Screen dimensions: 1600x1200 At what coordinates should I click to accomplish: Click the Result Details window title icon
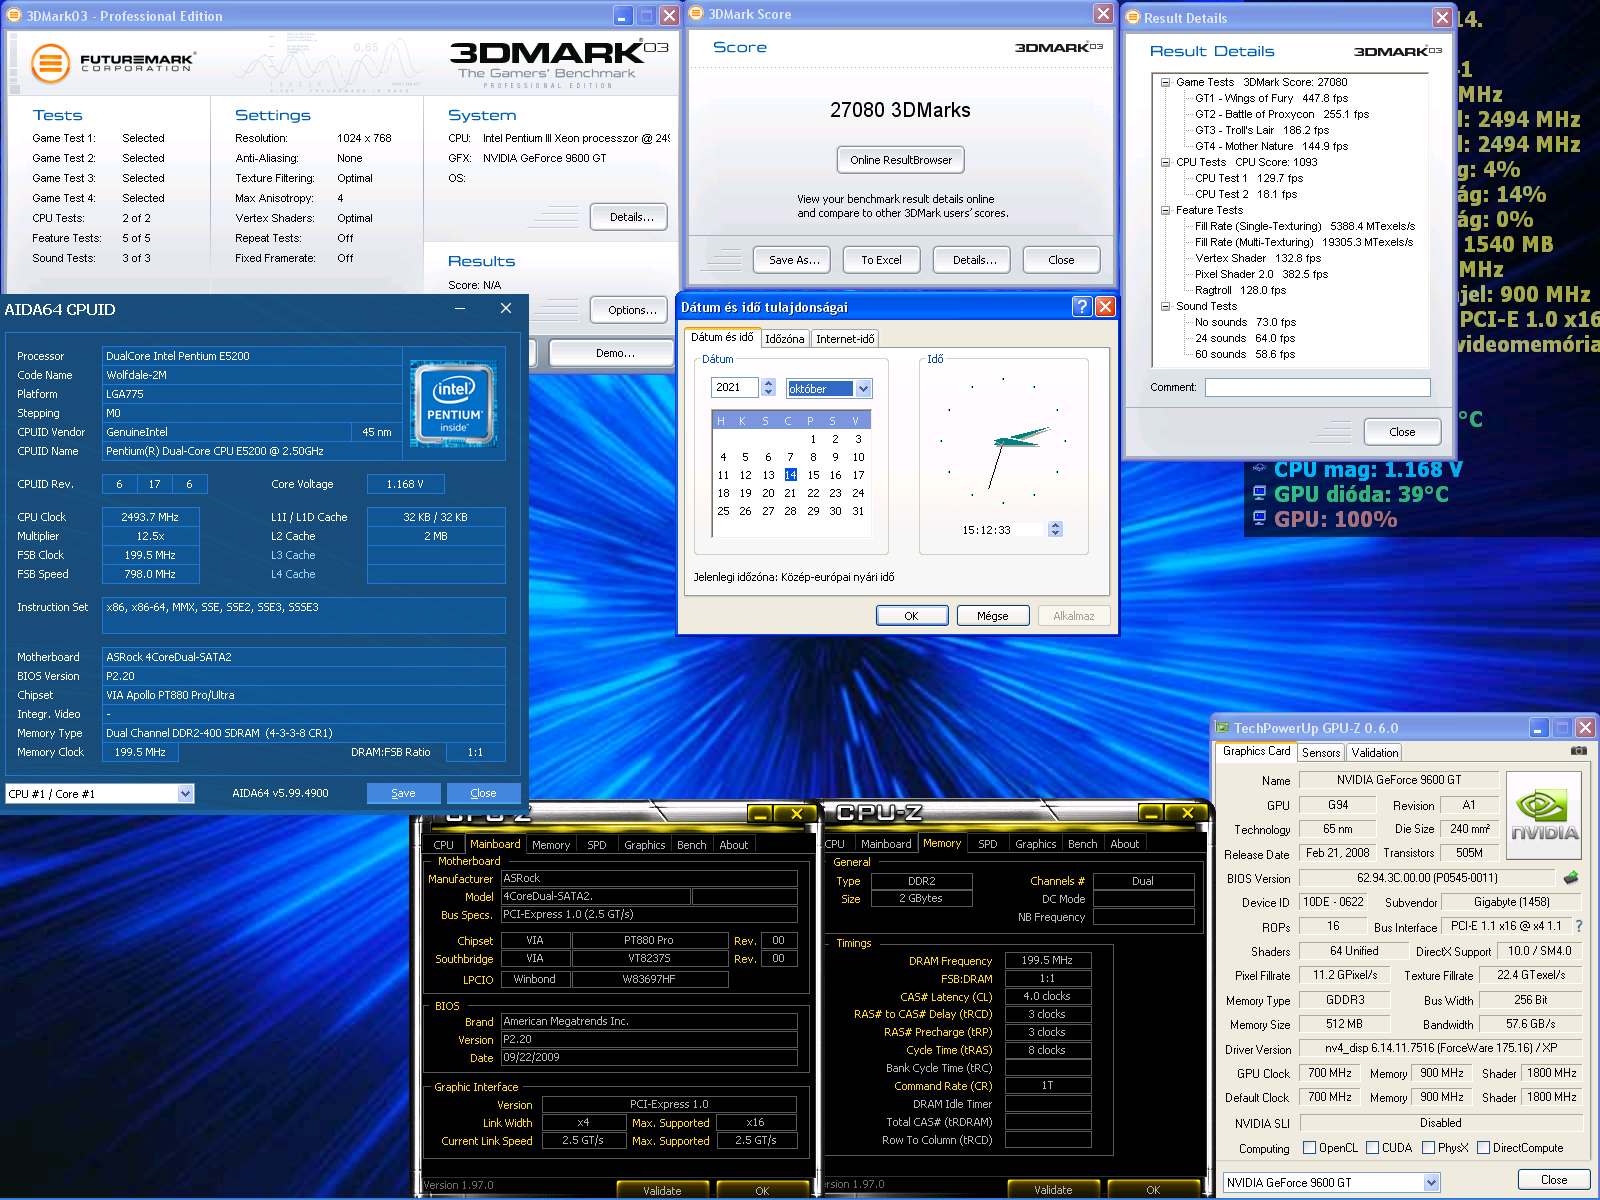pyautogui.click(x=1133, y=17)
